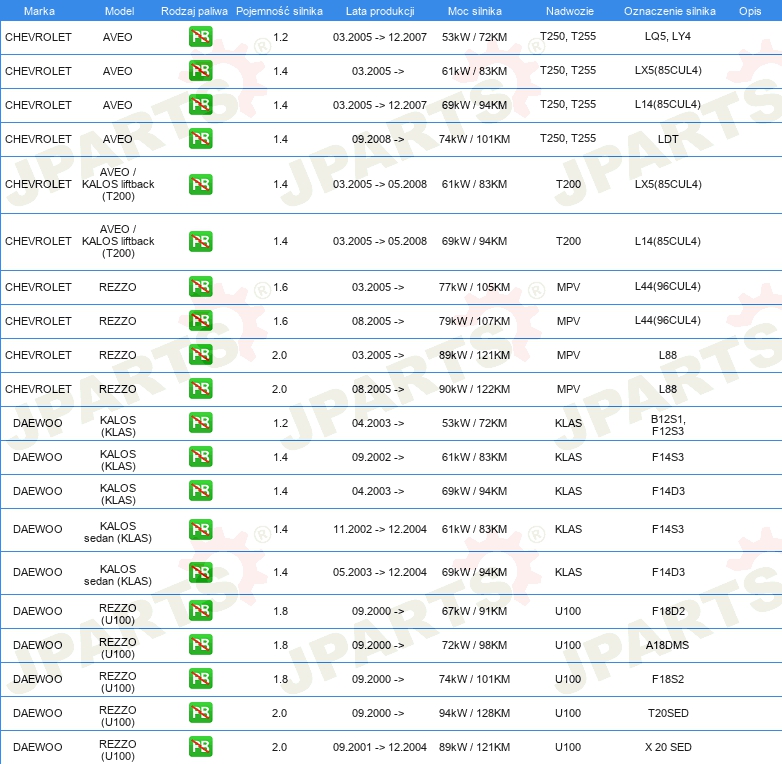Image resolution: width=782 pixels, height=764 pixels.
Task: Click the Rodzaj paliwa column header
Action: 194,11
